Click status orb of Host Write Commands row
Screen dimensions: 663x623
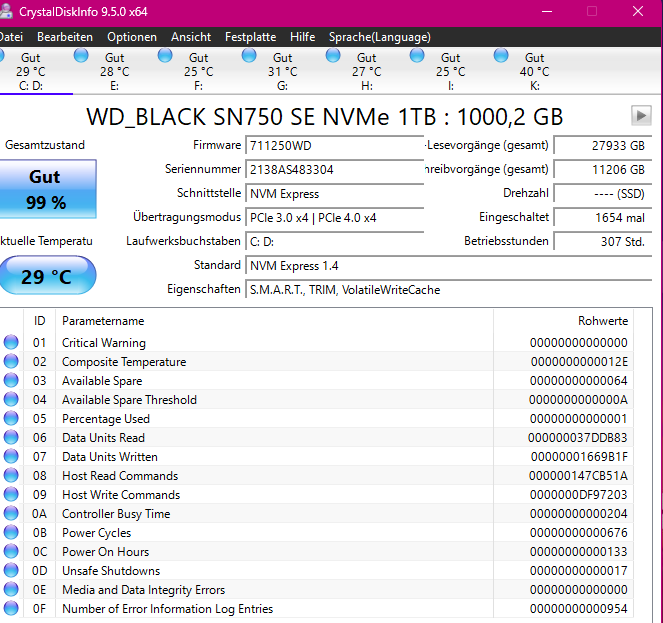pos(11,494)
